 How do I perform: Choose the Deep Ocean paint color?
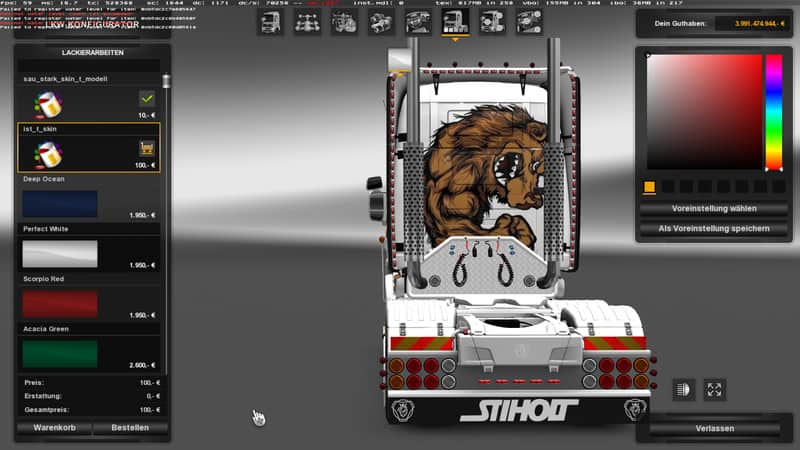coord(60,204)
